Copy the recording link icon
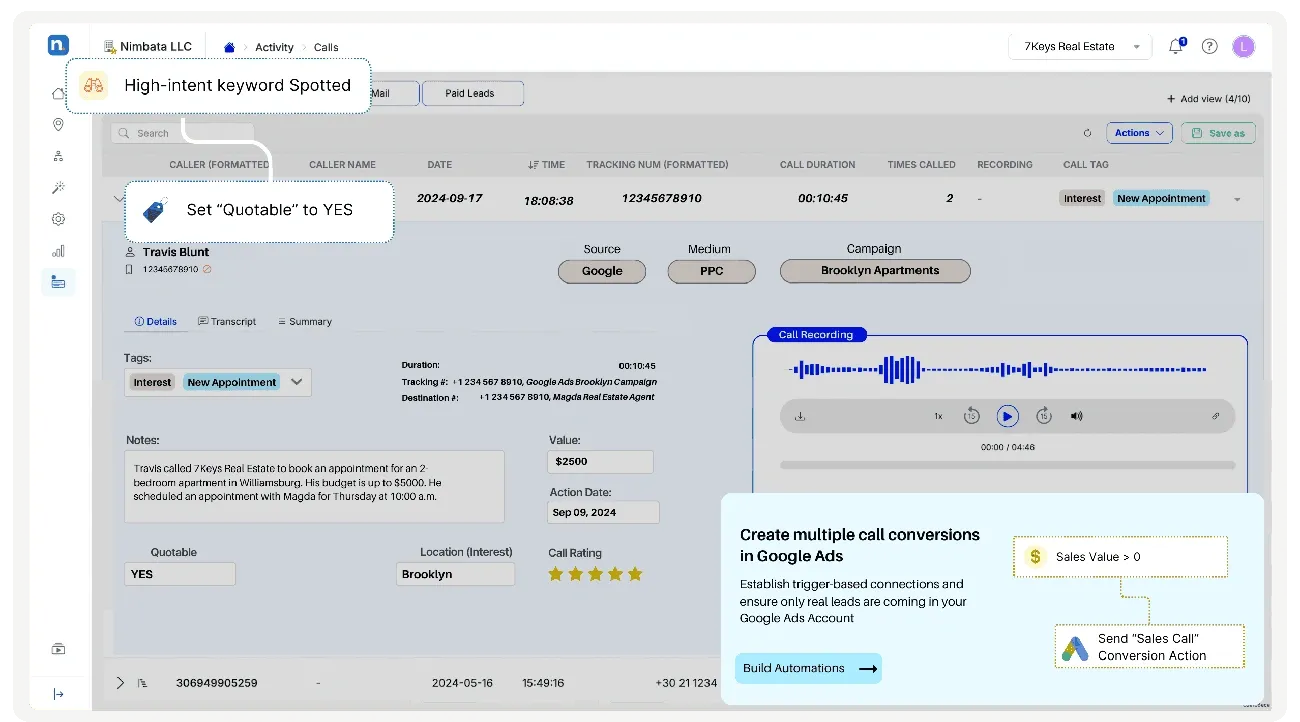This screenshot has width=1300, height=722. pyautogui.click(x=1216, y=416)
